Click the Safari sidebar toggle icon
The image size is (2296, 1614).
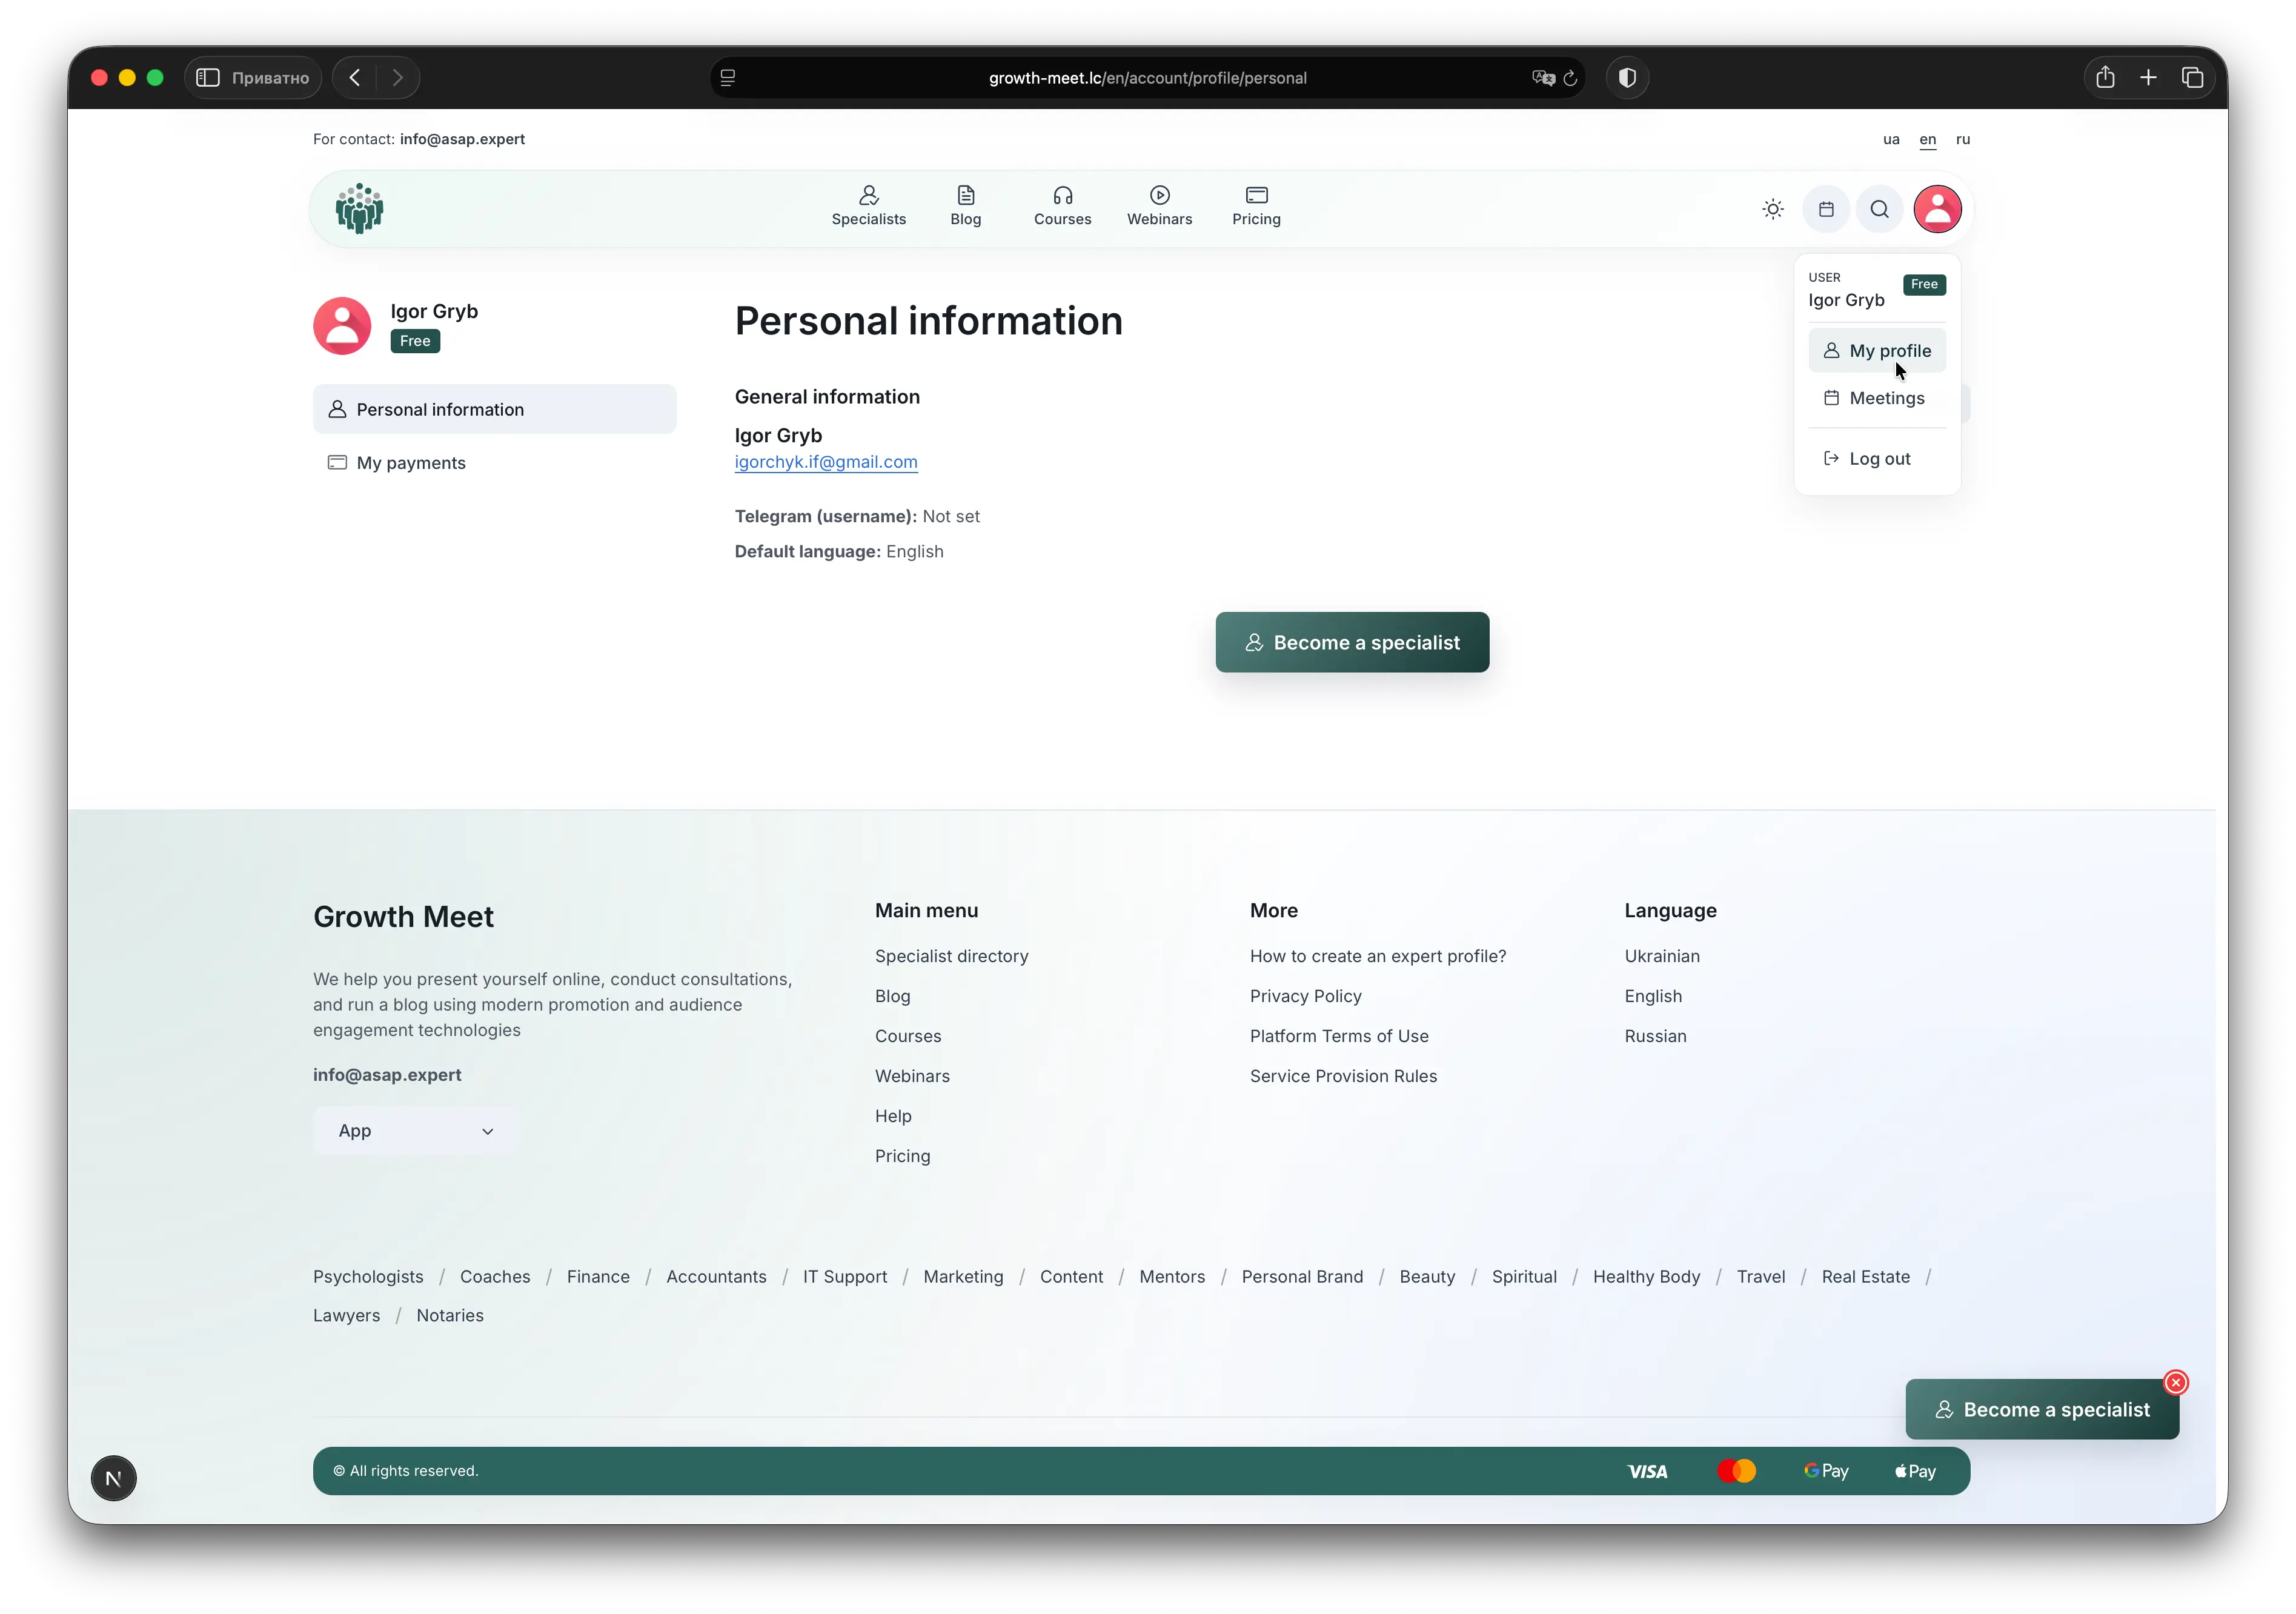[x=208, y=78]
